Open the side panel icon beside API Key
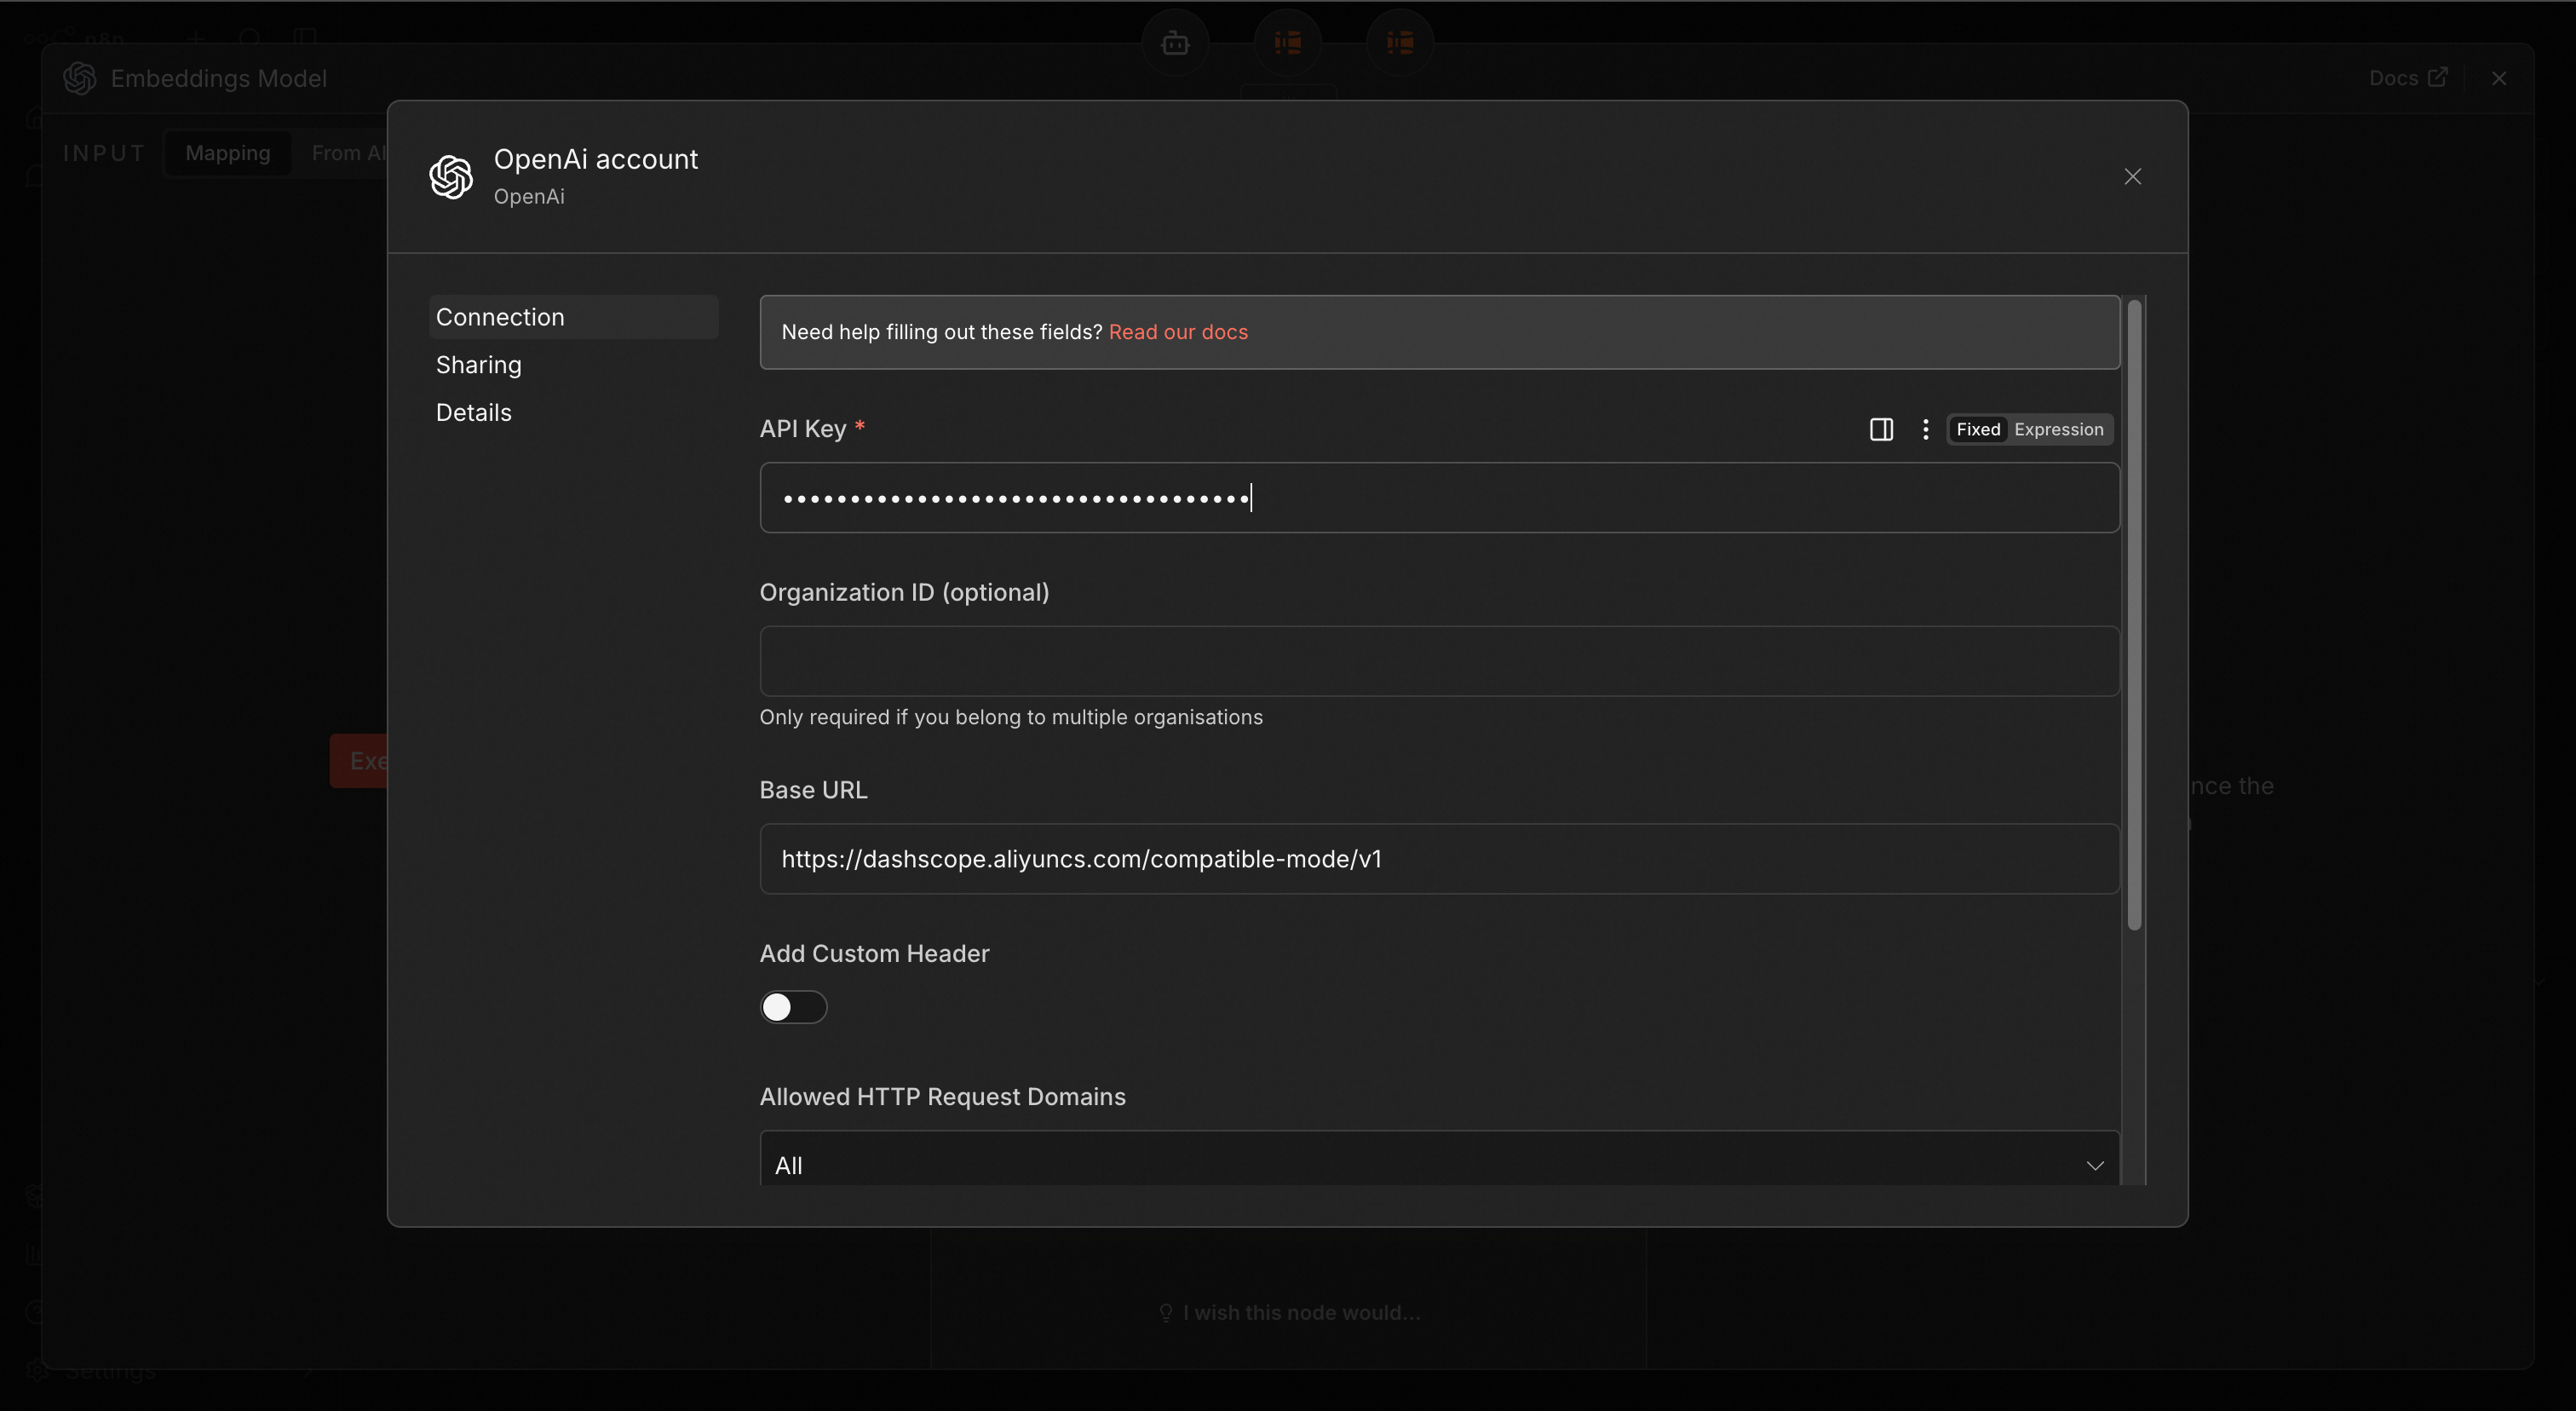This screenshot has height=1411, width=2576. pos(1881,429)
